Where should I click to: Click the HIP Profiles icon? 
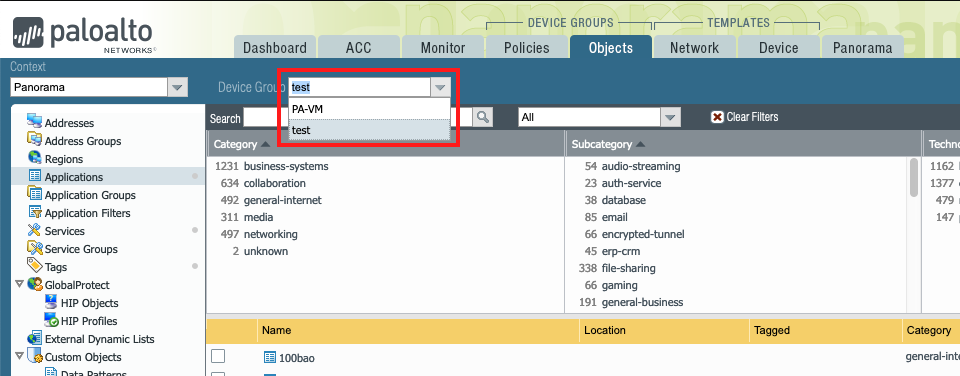[51, 320]
